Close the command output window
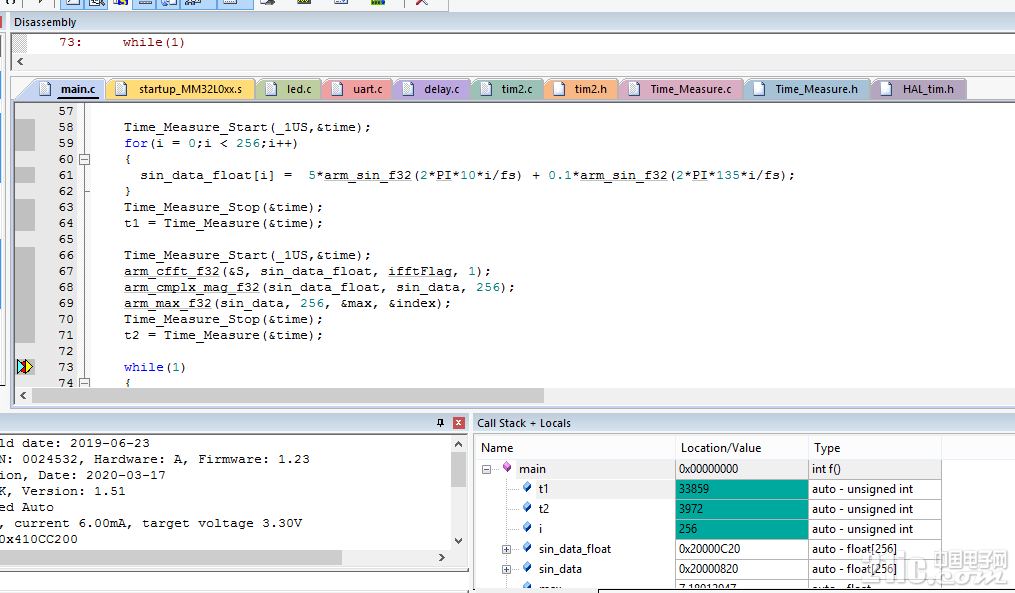Image resolution: width=1015 pixels, height=593 pixels. 458,423
